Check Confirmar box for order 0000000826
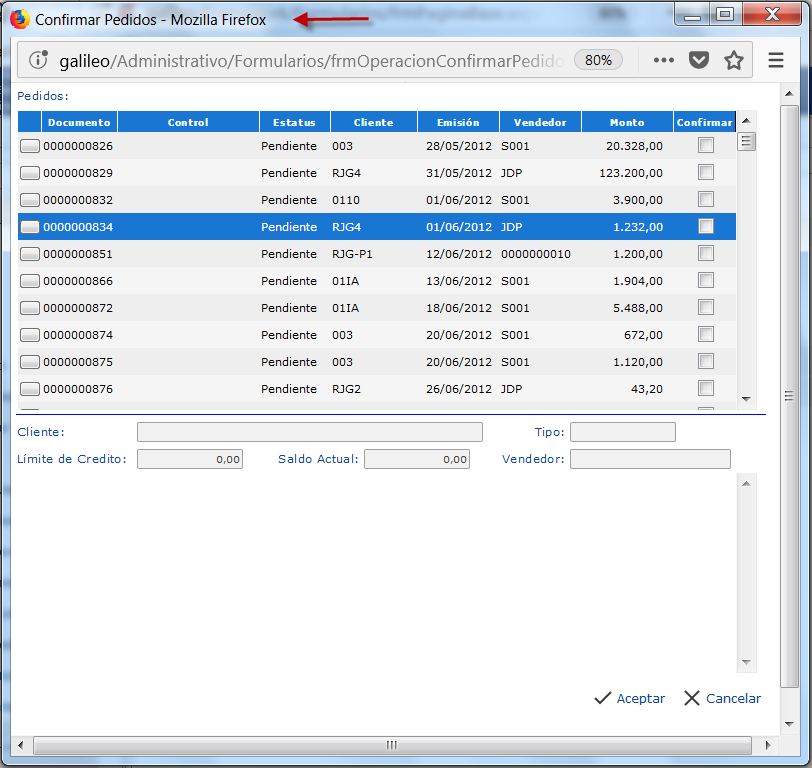Viewport: 812px width, 768px height. pyautogui.click(x=706, y=145)
